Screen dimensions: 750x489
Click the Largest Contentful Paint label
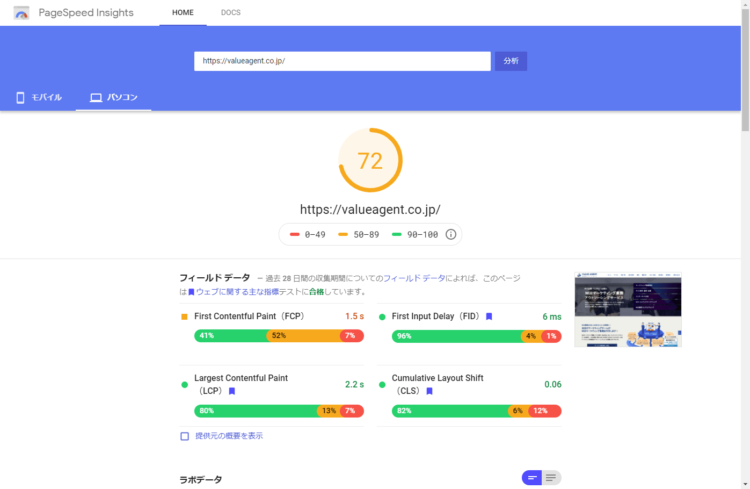click(241, 378)
